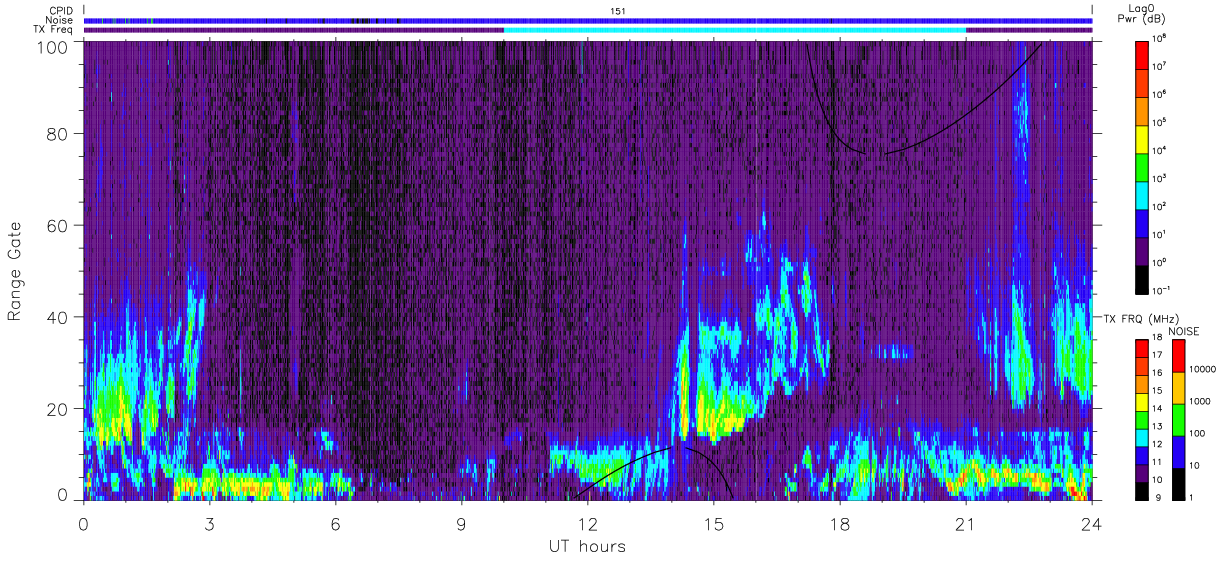Click the 10000 label on NOISE scale
The height and width of the screenshot is (567, 1228).
tap(1204, 369)
